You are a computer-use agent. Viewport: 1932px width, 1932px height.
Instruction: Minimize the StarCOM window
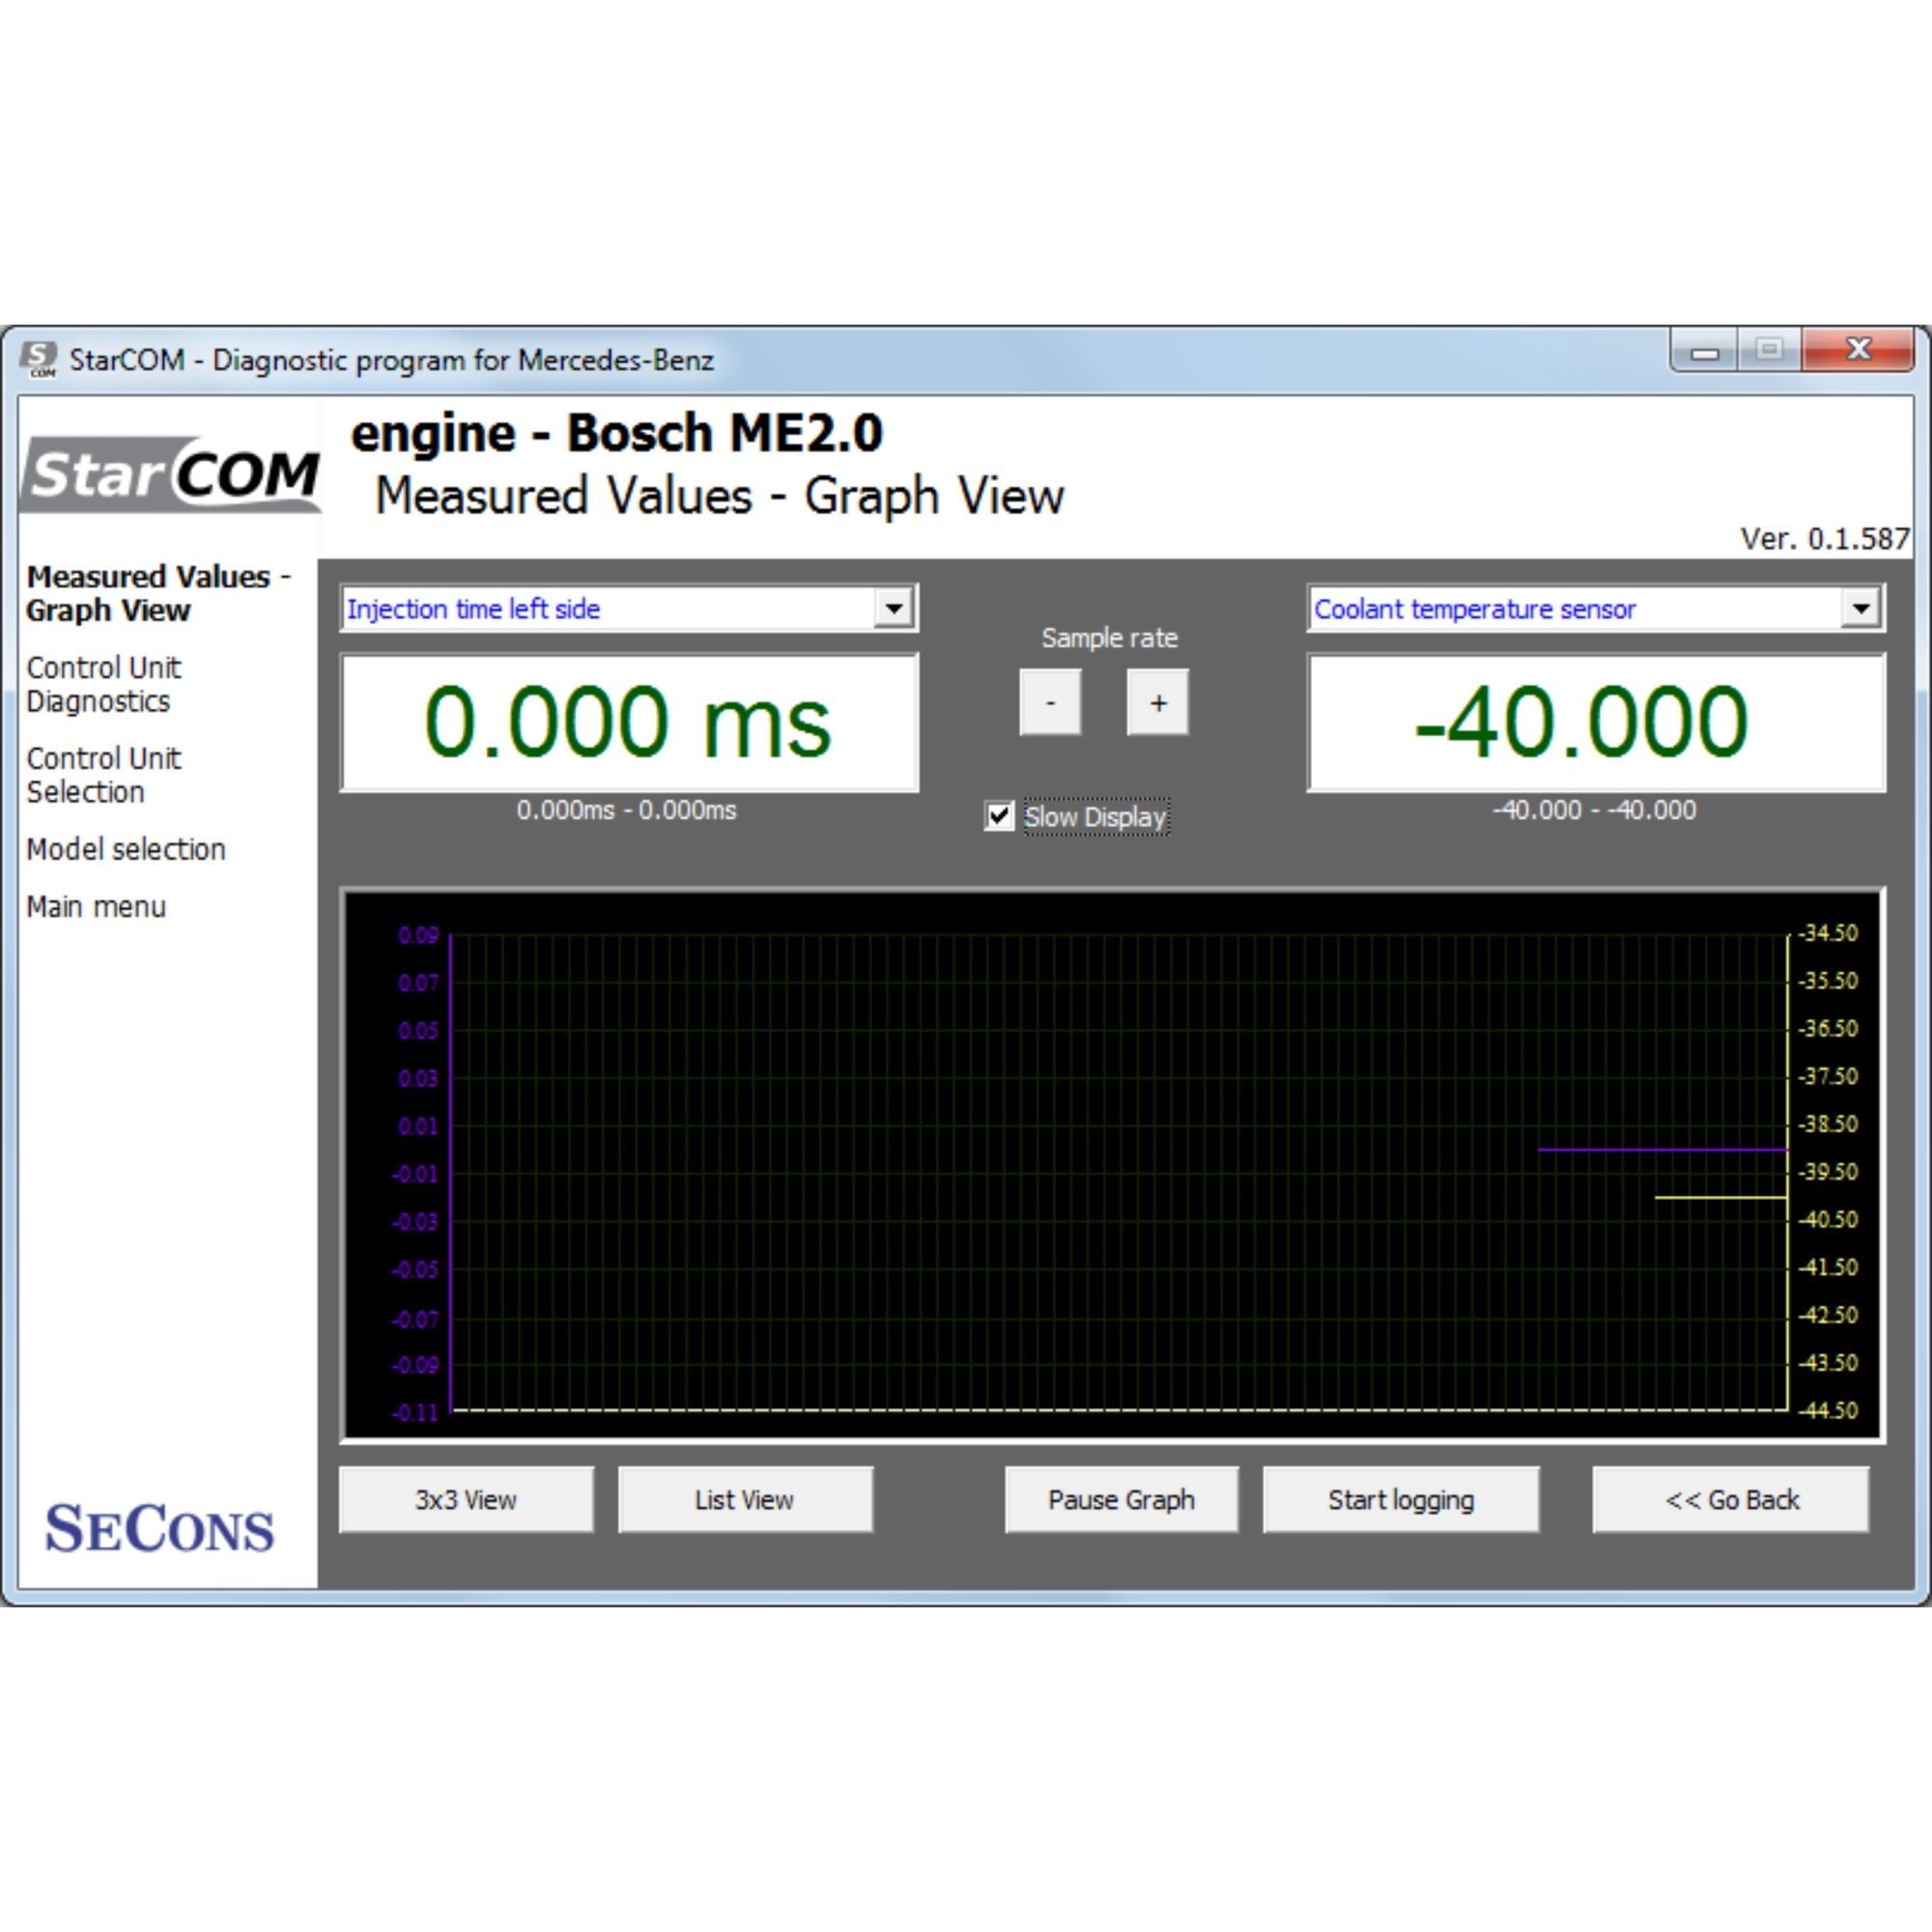1705,352
